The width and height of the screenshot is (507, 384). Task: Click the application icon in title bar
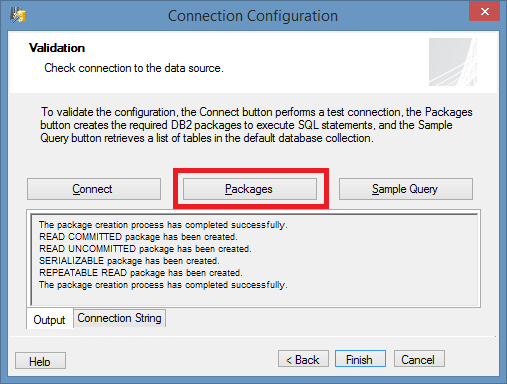coord(18,15)
